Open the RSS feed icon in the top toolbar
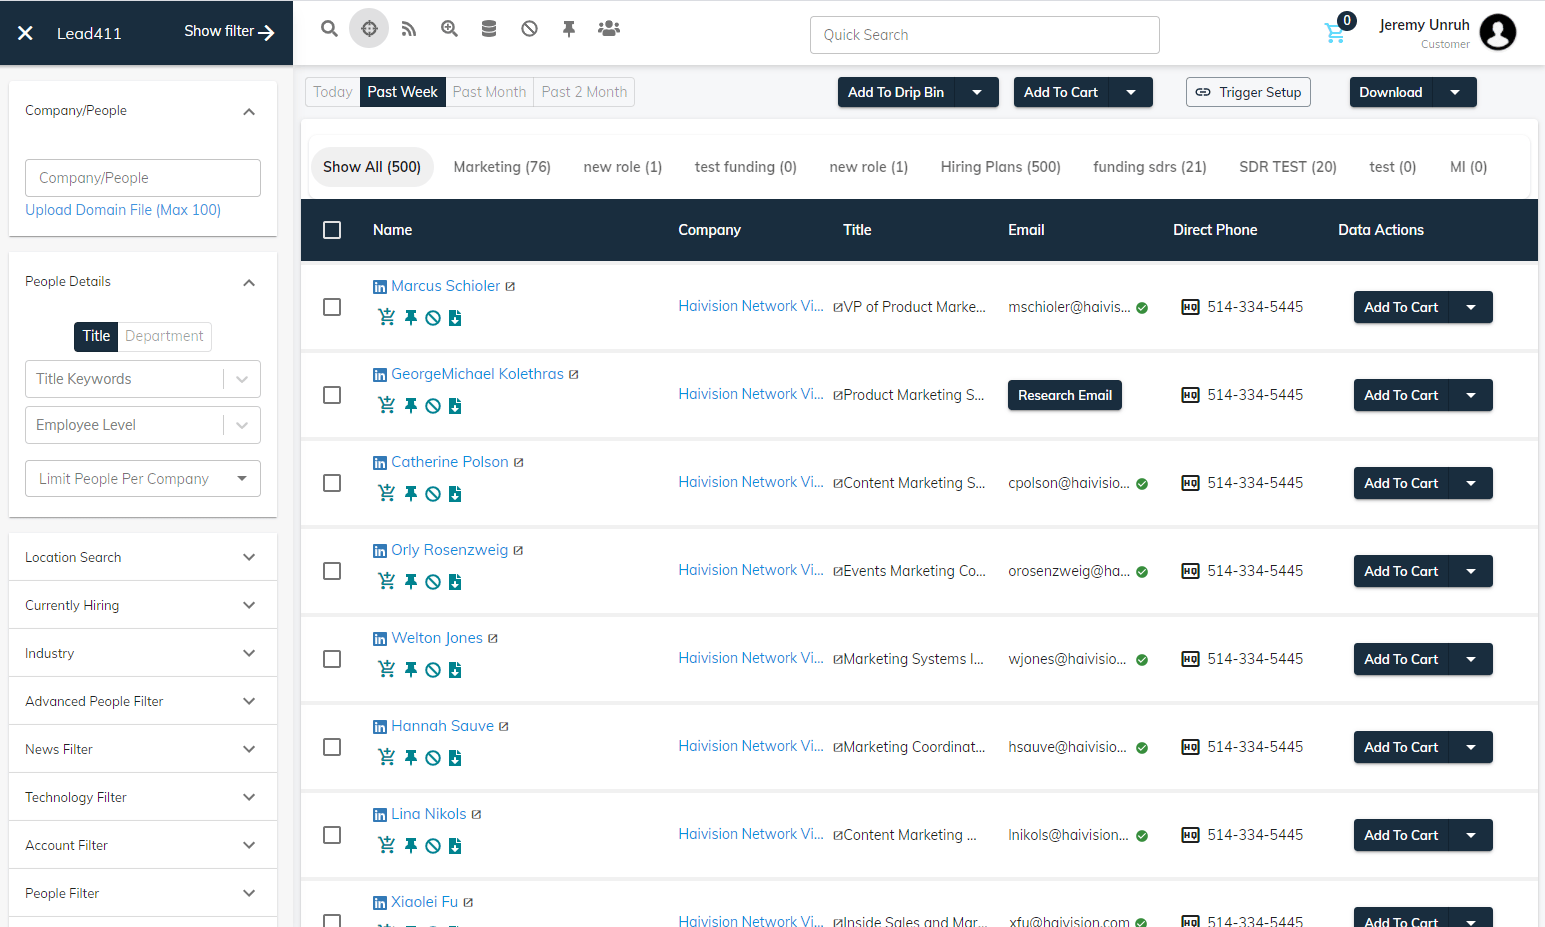The width and height of the screenshot is (1545, 927). (408, 28)
